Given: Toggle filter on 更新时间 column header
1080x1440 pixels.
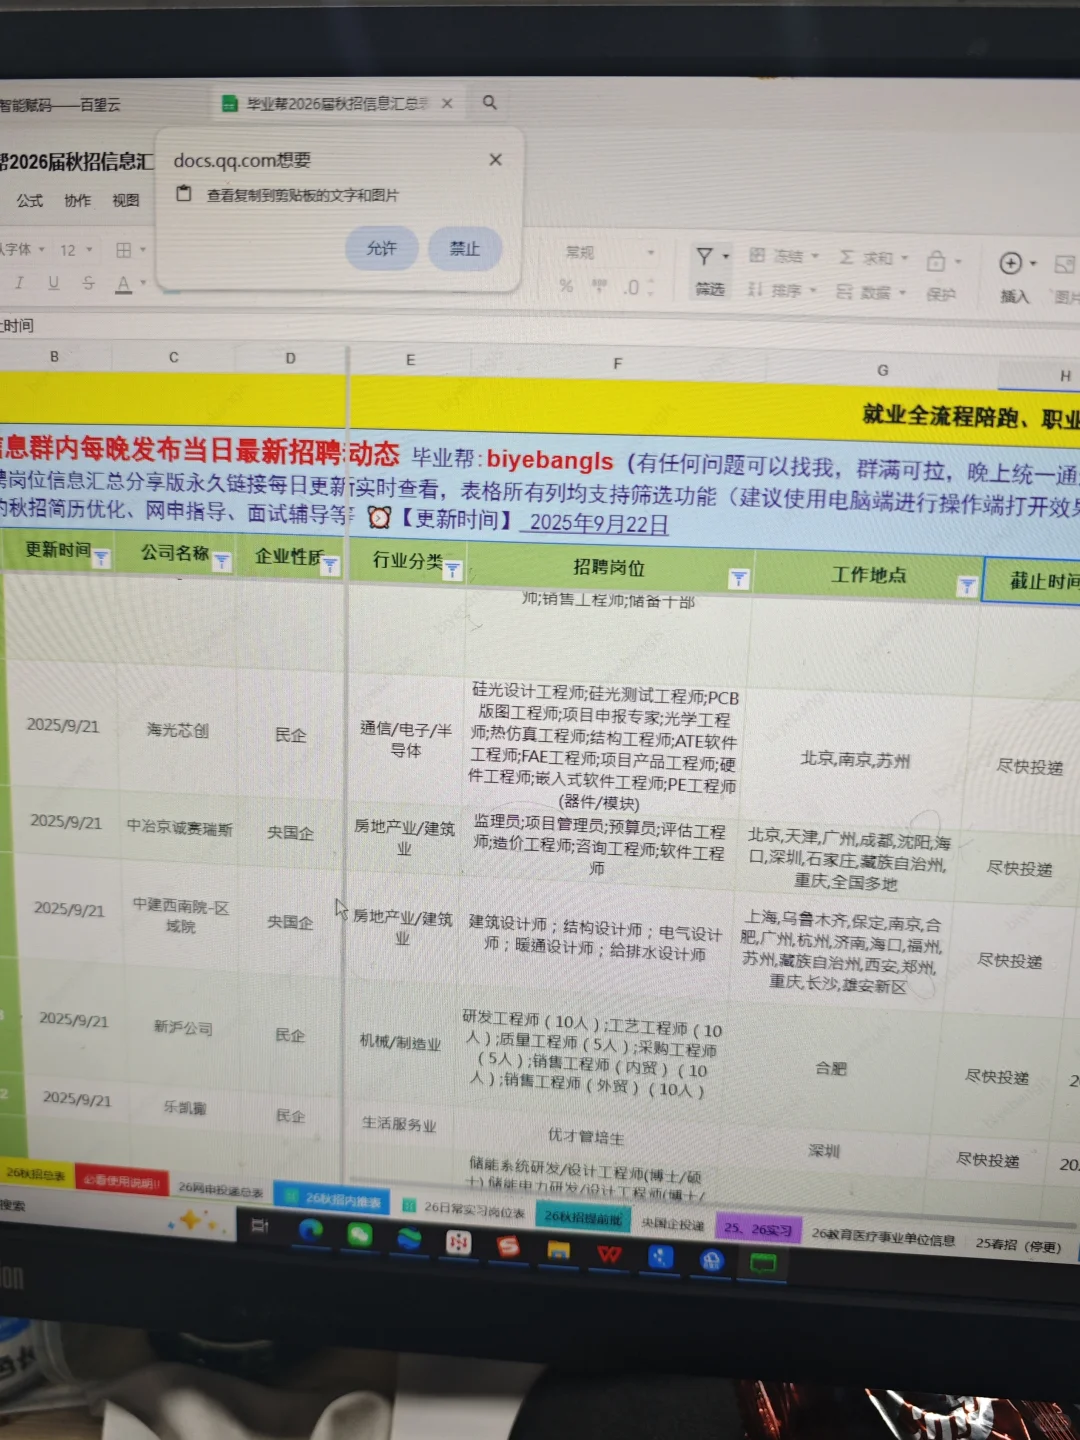Looking at the screenshot, I should pos(101,559).
